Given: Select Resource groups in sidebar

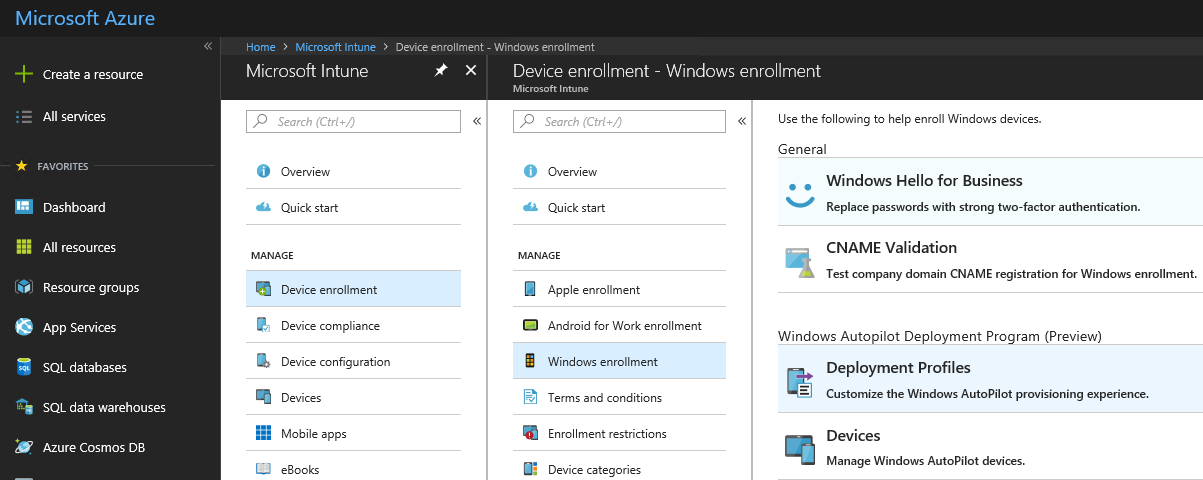Looking at the screenshot, I should tap(91, 287).
